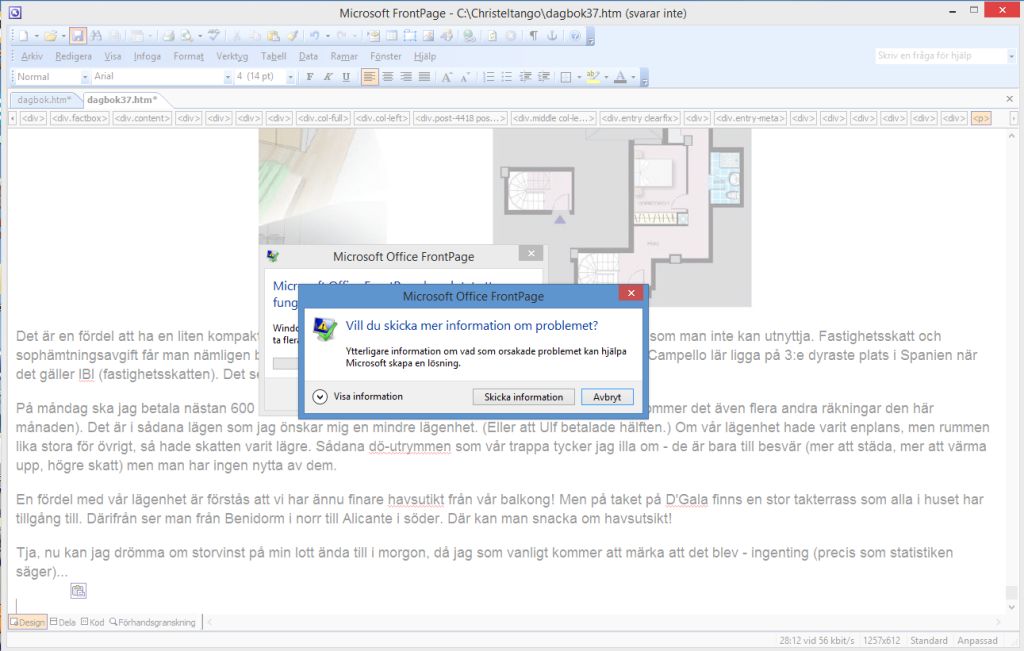
Task: Click the Open folder icon
Action: click(51, 35)
